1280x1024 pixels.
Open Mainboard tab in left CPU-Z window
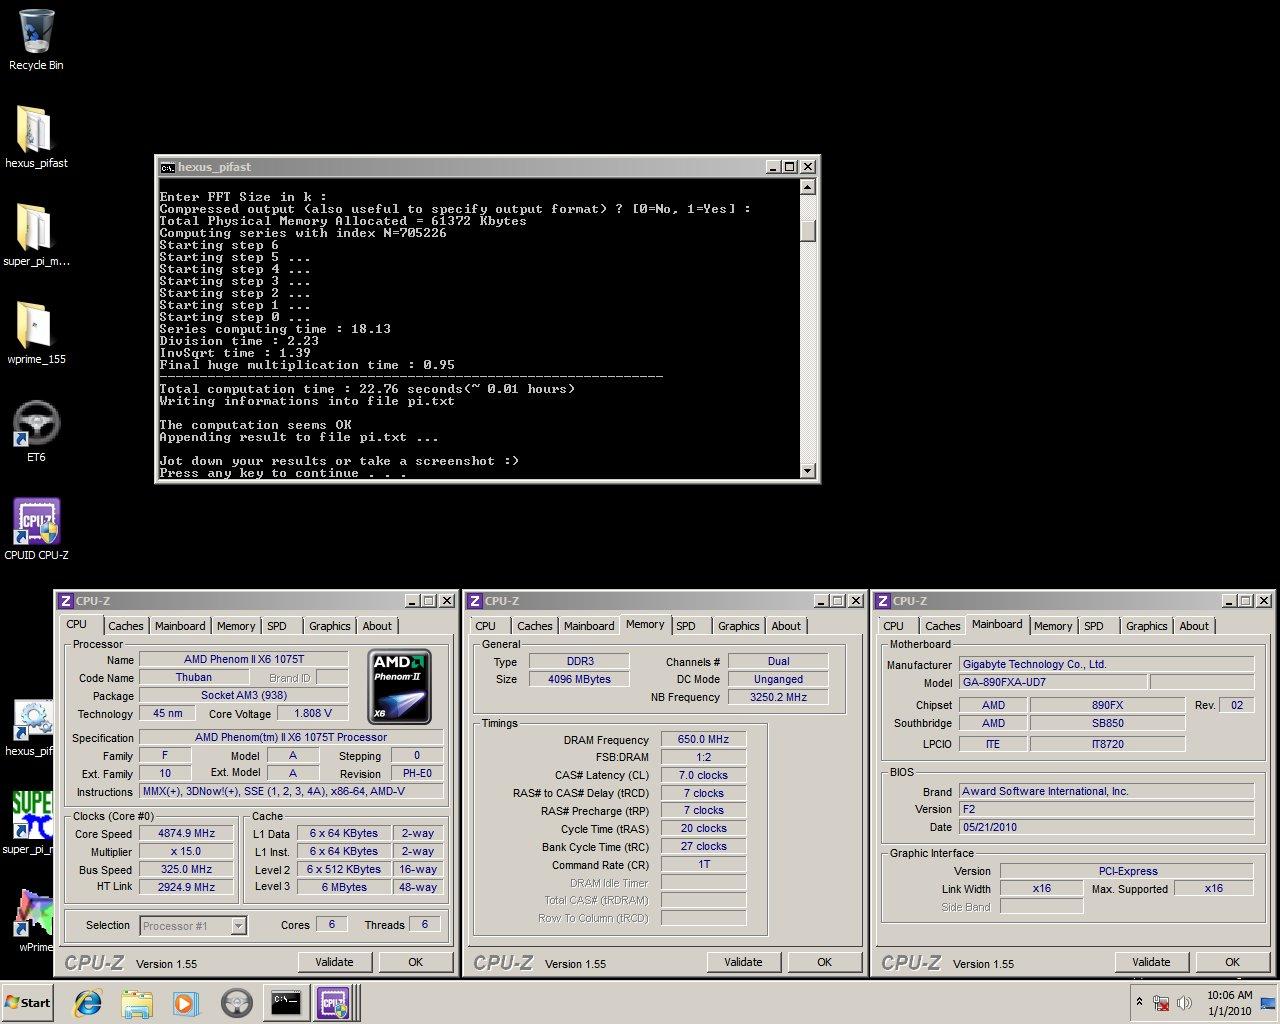point(180,626)
